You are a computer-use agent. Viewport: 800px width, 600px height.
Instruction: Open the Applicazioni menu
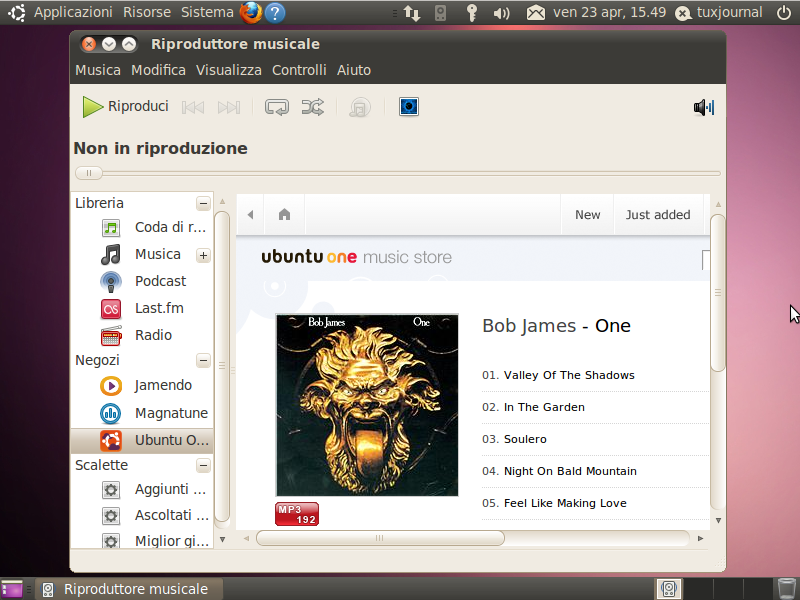(73, 12)
